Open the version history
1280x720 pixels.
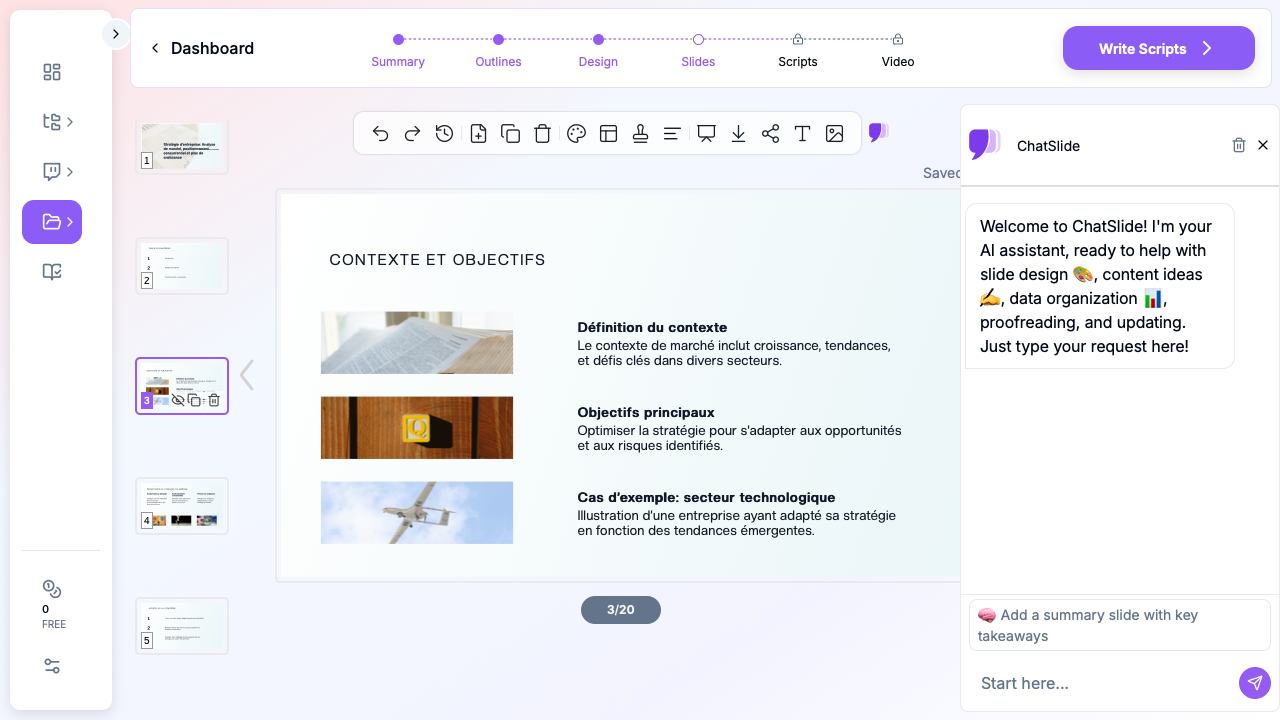point(444,133)
